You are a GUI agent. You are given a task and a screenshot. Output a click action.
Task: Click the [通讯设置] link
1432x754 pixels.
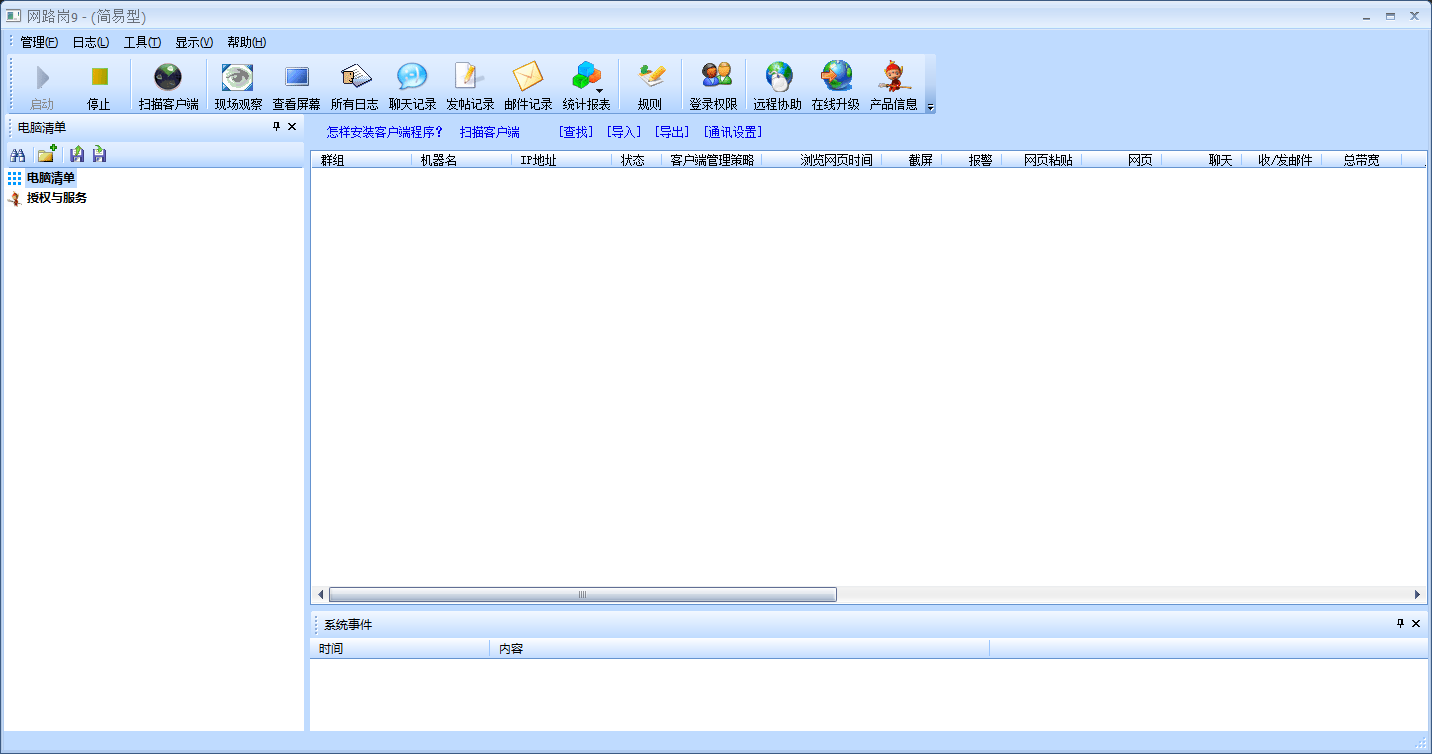(x=732, y=132)
